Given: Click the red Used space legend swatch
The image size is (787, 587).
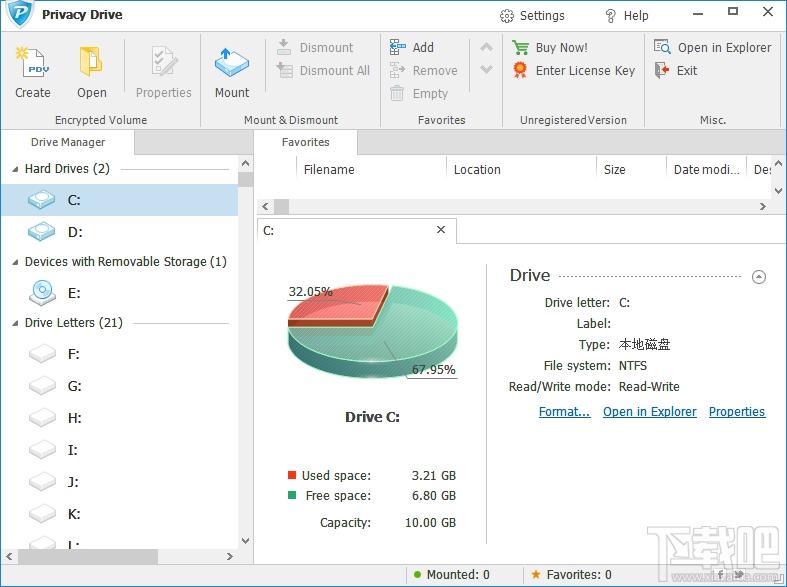Looking at the screenshot, I should pyautogui.click(x=292, y=475).
